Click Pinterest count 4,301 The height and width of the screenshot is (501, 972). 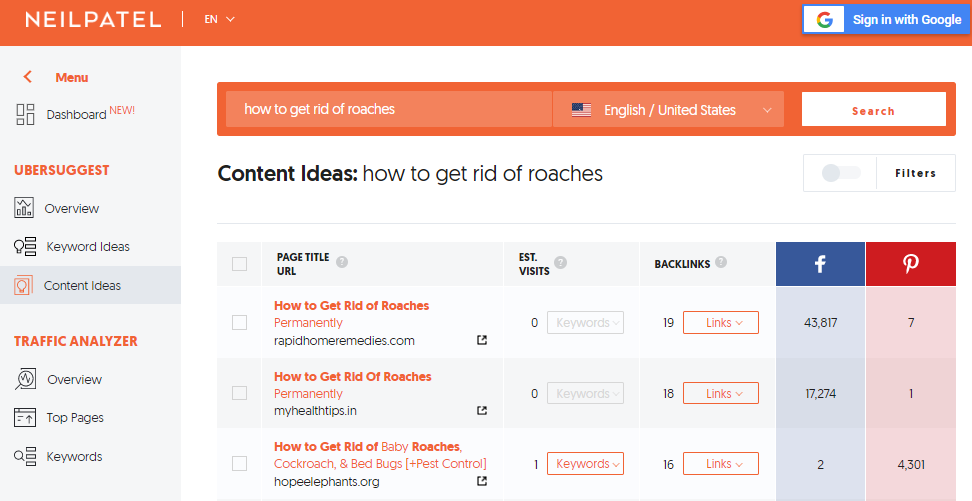point(911,464)
